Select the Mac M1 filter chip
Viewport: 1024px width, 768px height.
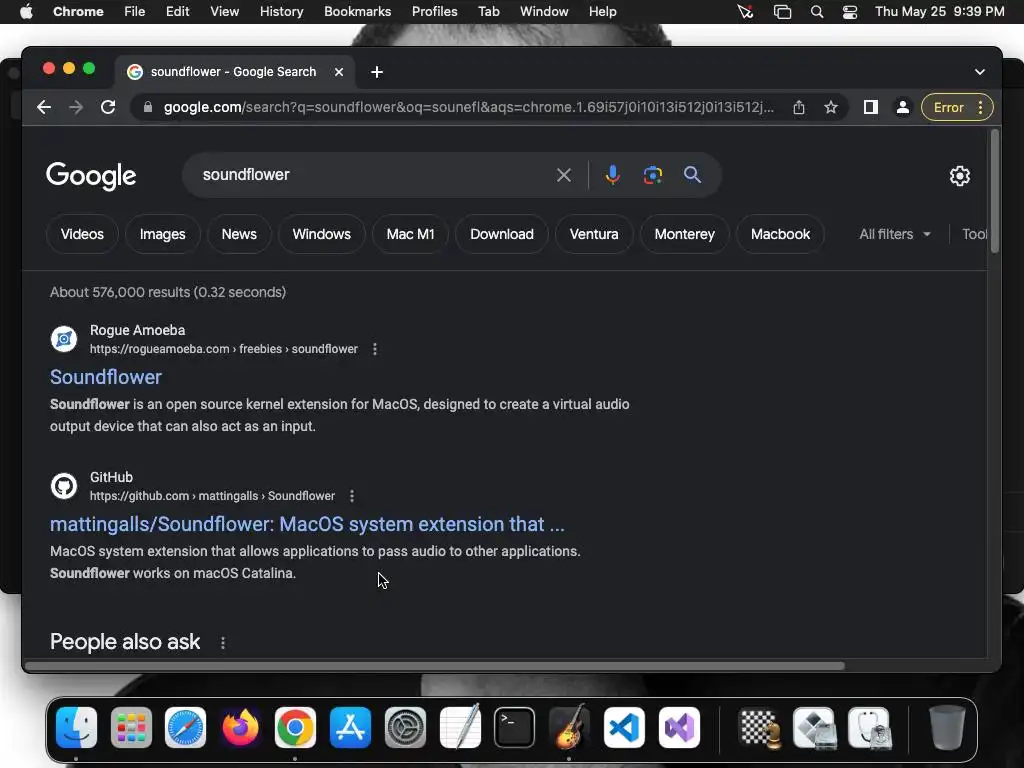[x=410, y=234]
